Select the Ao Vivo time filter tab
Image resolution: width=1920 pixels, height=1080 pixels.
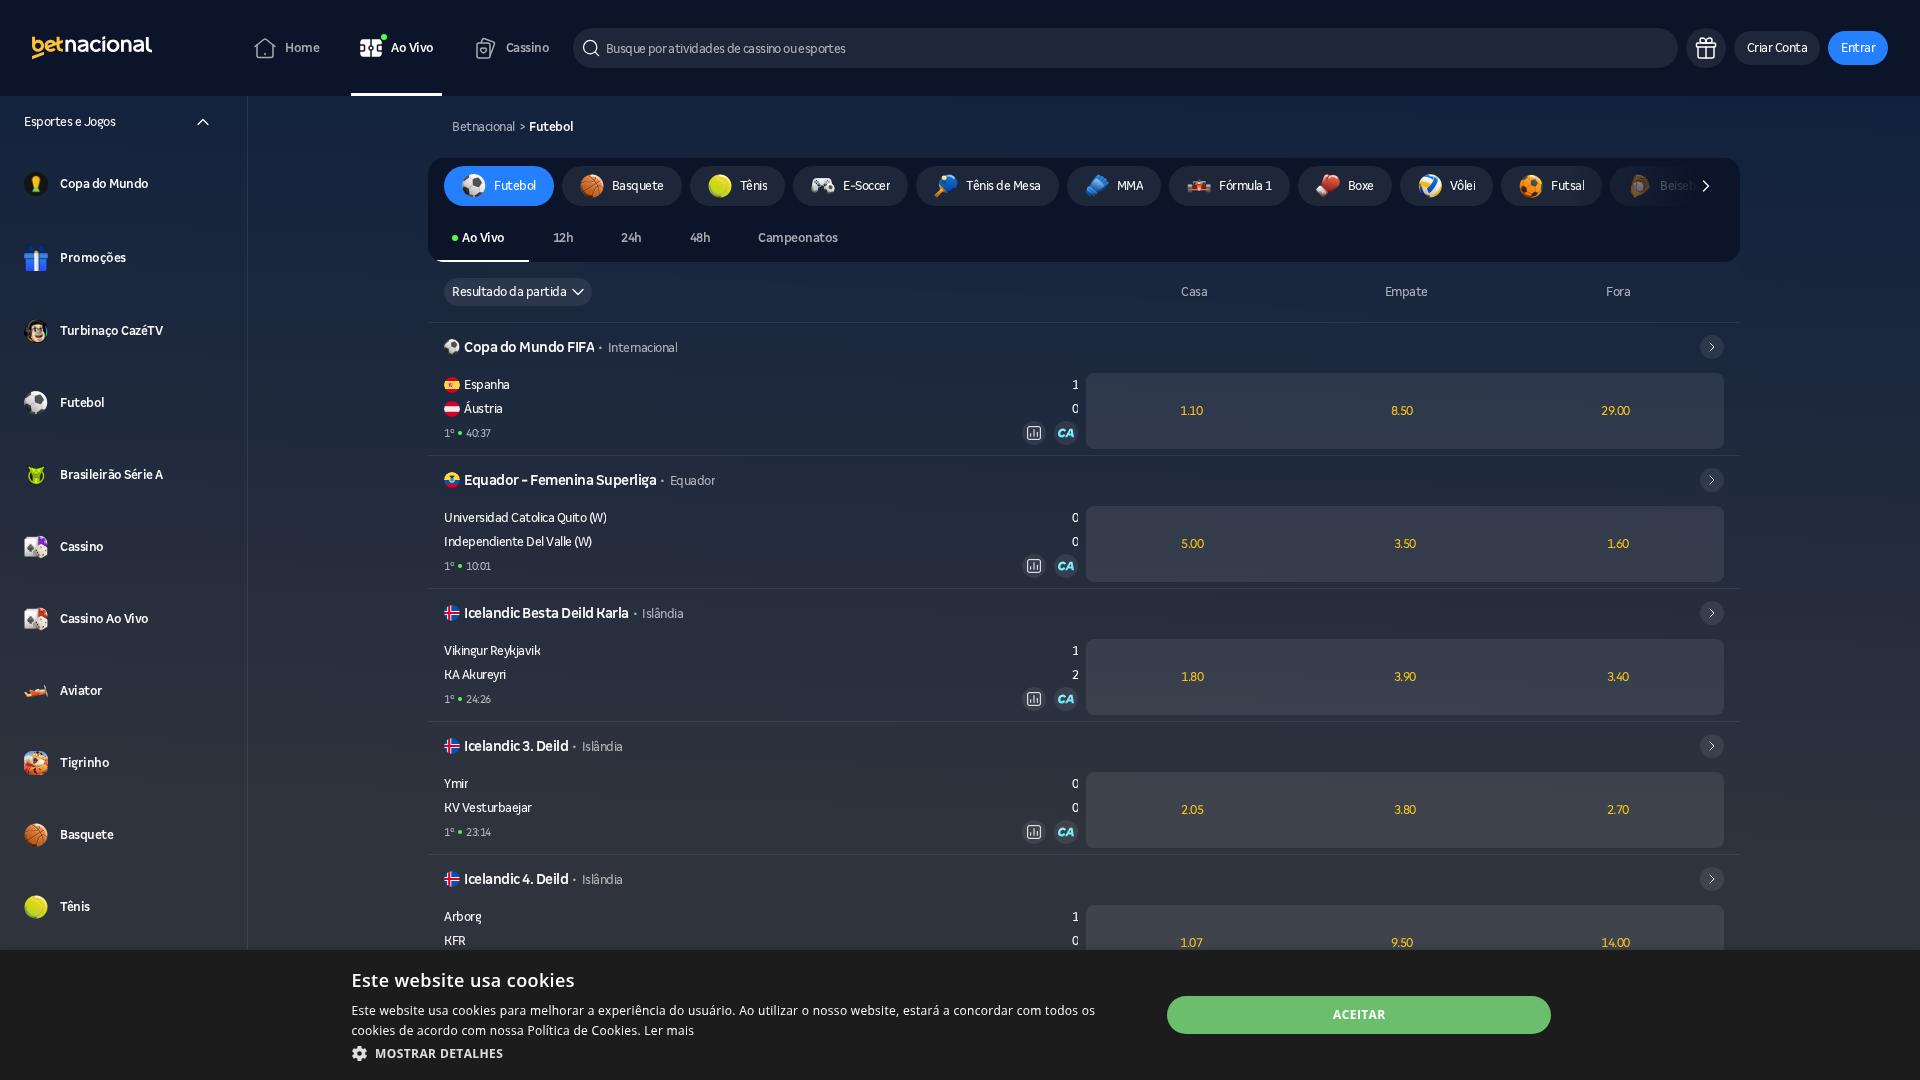click(x=479, y=238)
